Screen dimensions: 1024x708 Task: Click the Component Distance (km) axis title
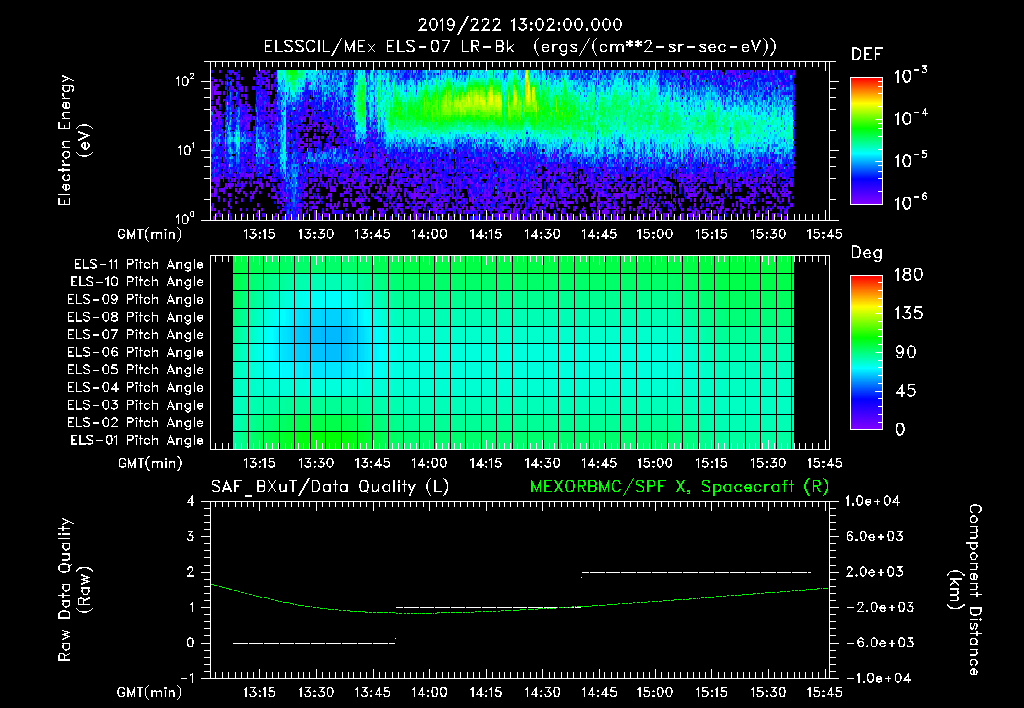(x=965, y=590)
